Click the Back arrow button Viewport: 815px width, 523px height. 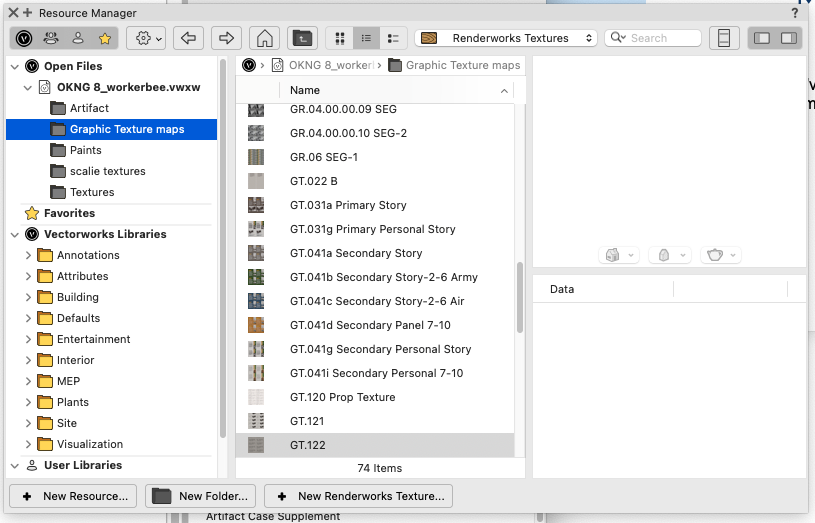click(188, 38)
